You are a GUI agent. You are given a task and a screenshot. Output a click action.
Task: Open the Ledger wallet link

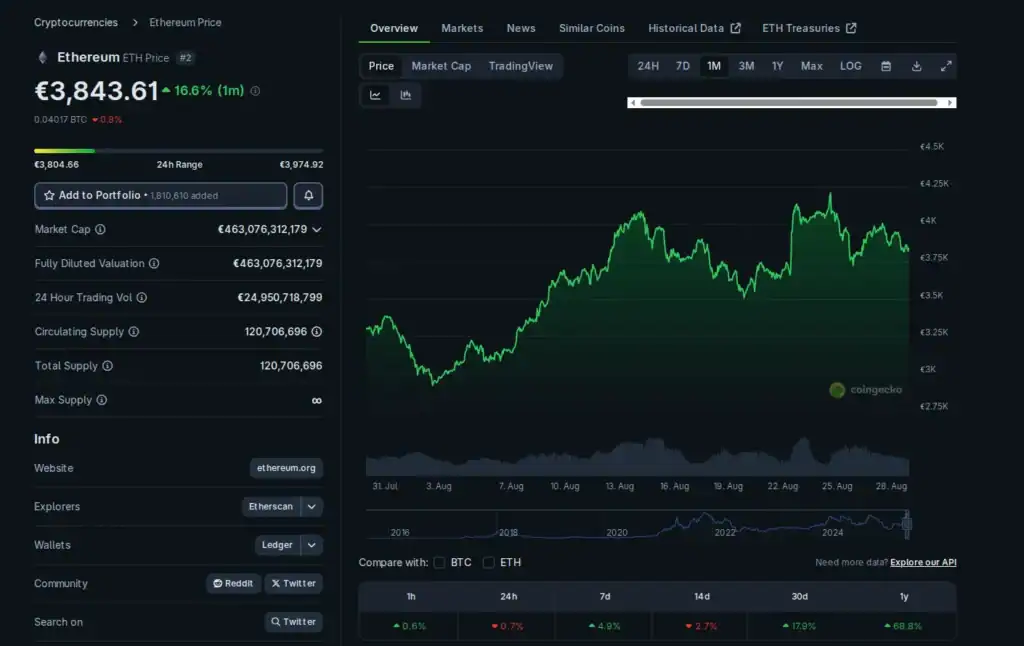point(278,545)
